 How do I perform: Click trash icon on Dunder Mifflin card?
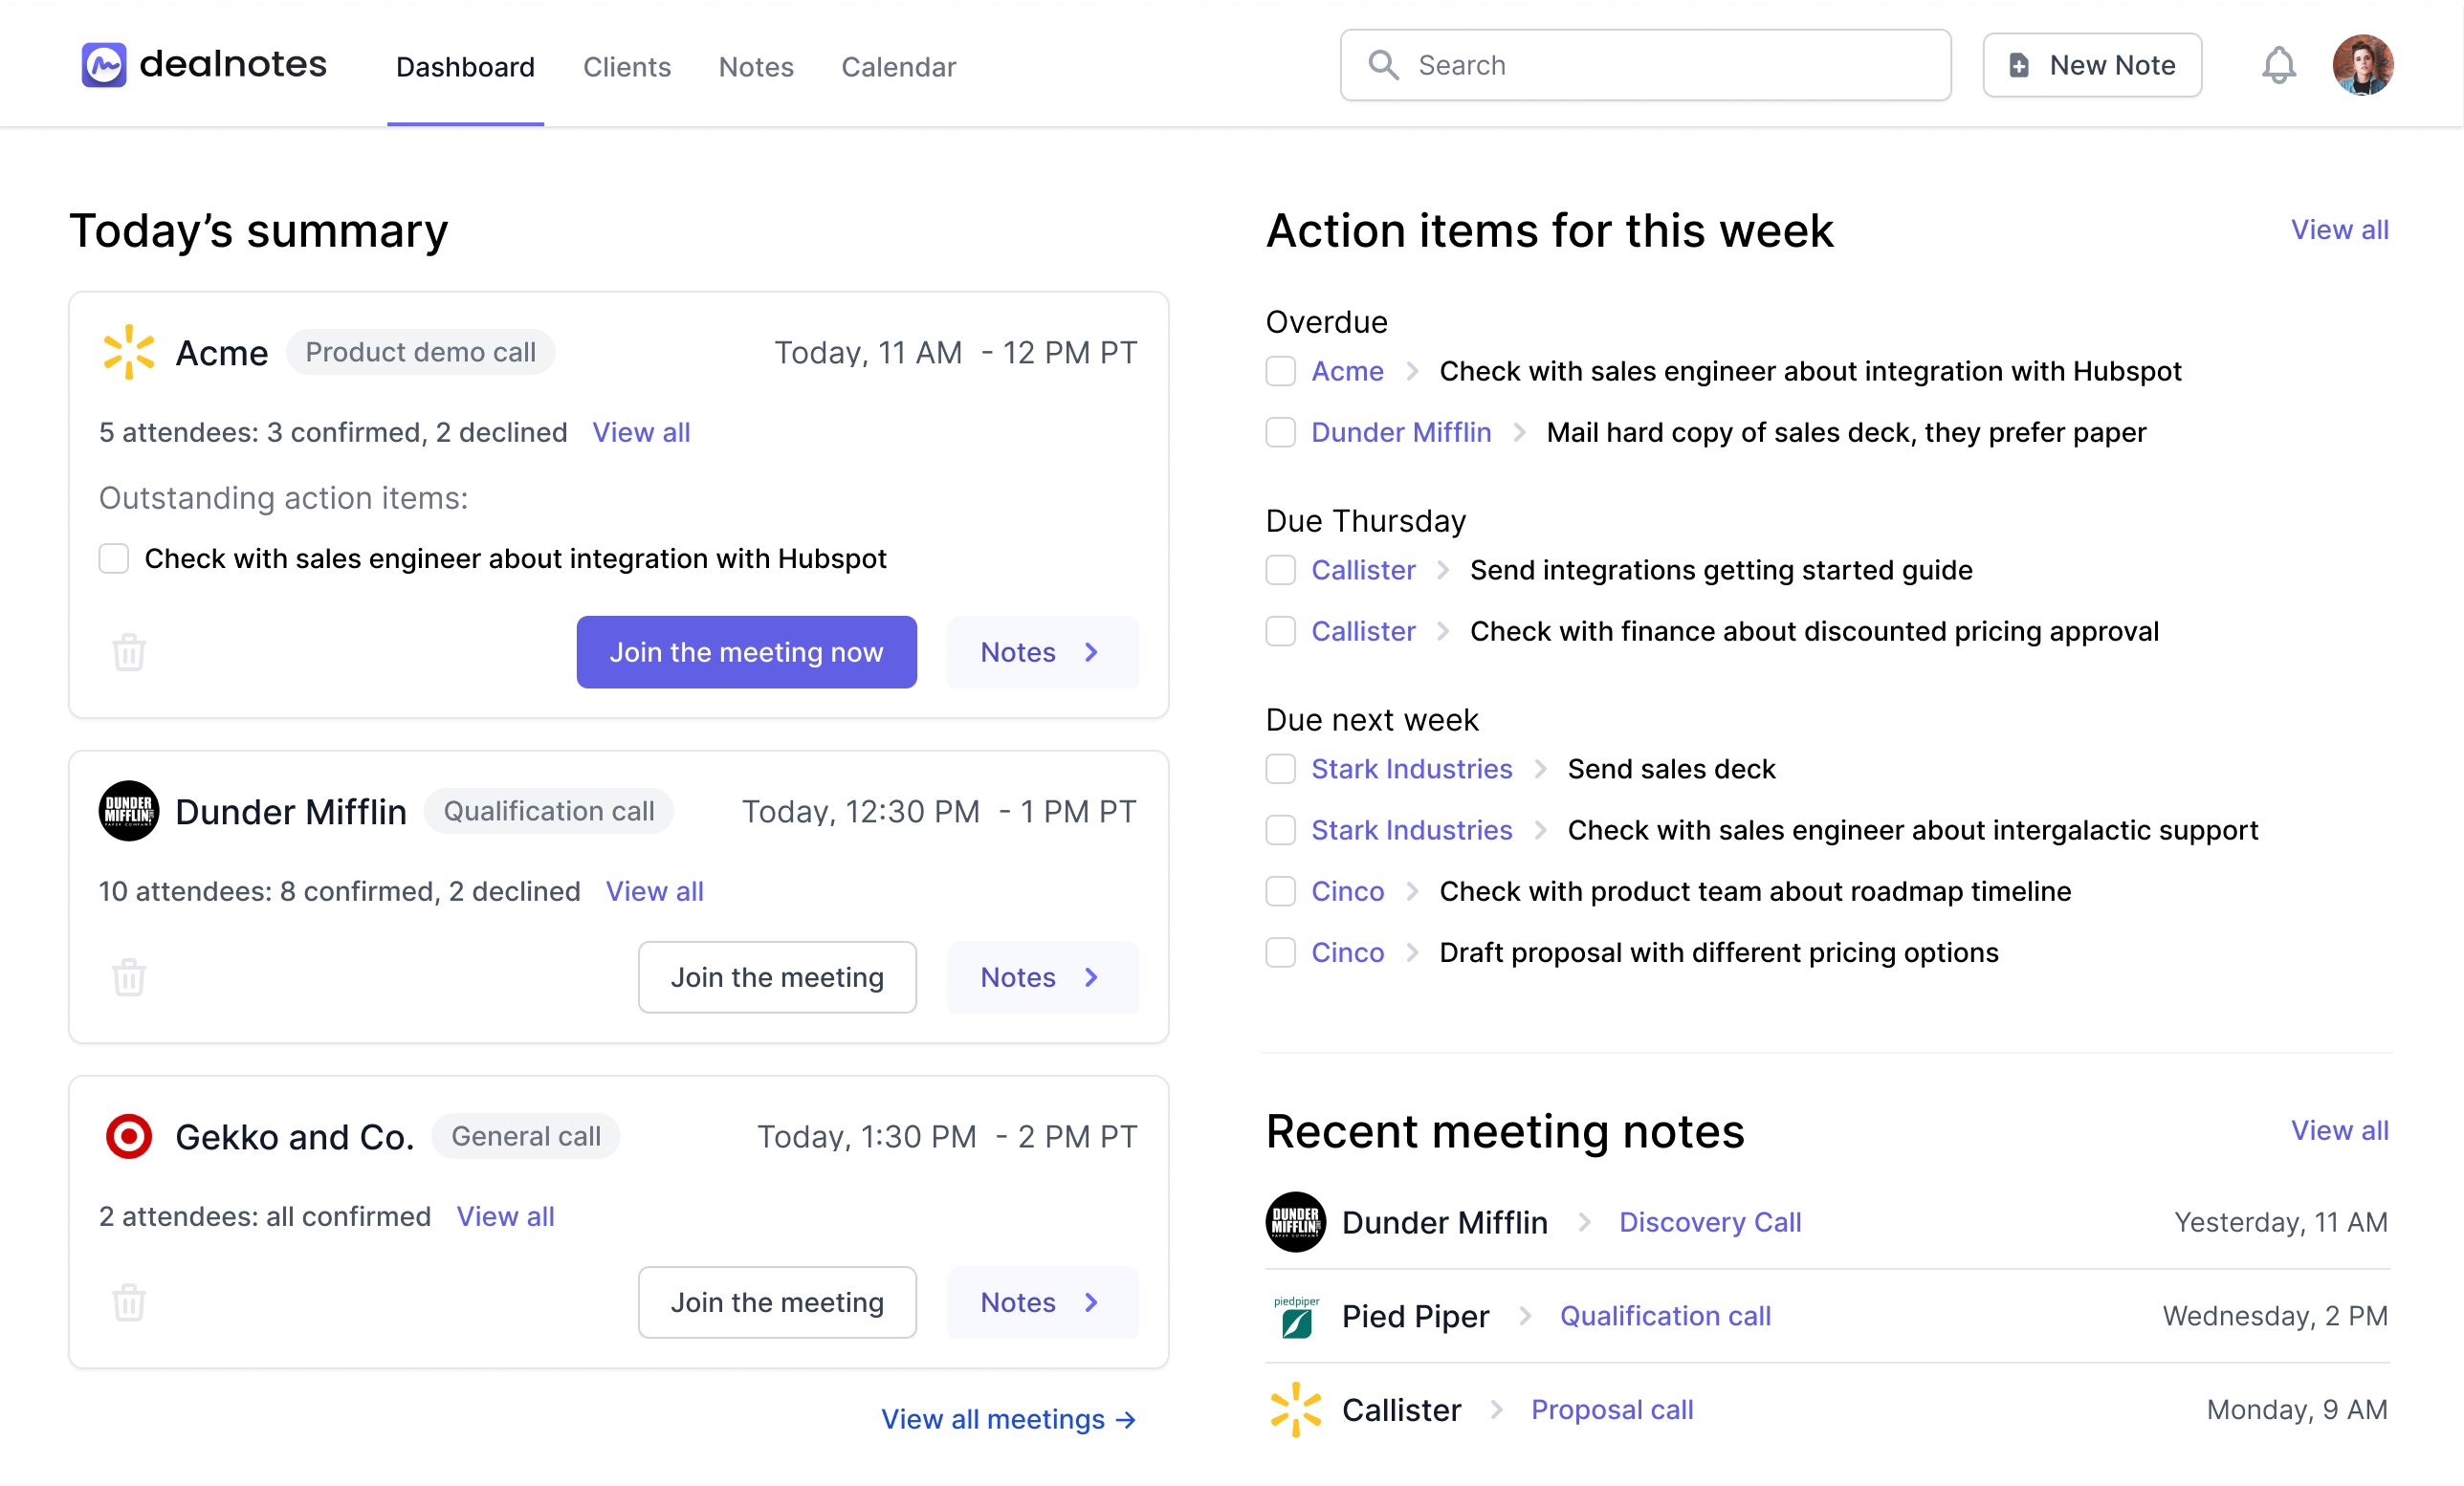pyautogui.click(x=129, y=977)
